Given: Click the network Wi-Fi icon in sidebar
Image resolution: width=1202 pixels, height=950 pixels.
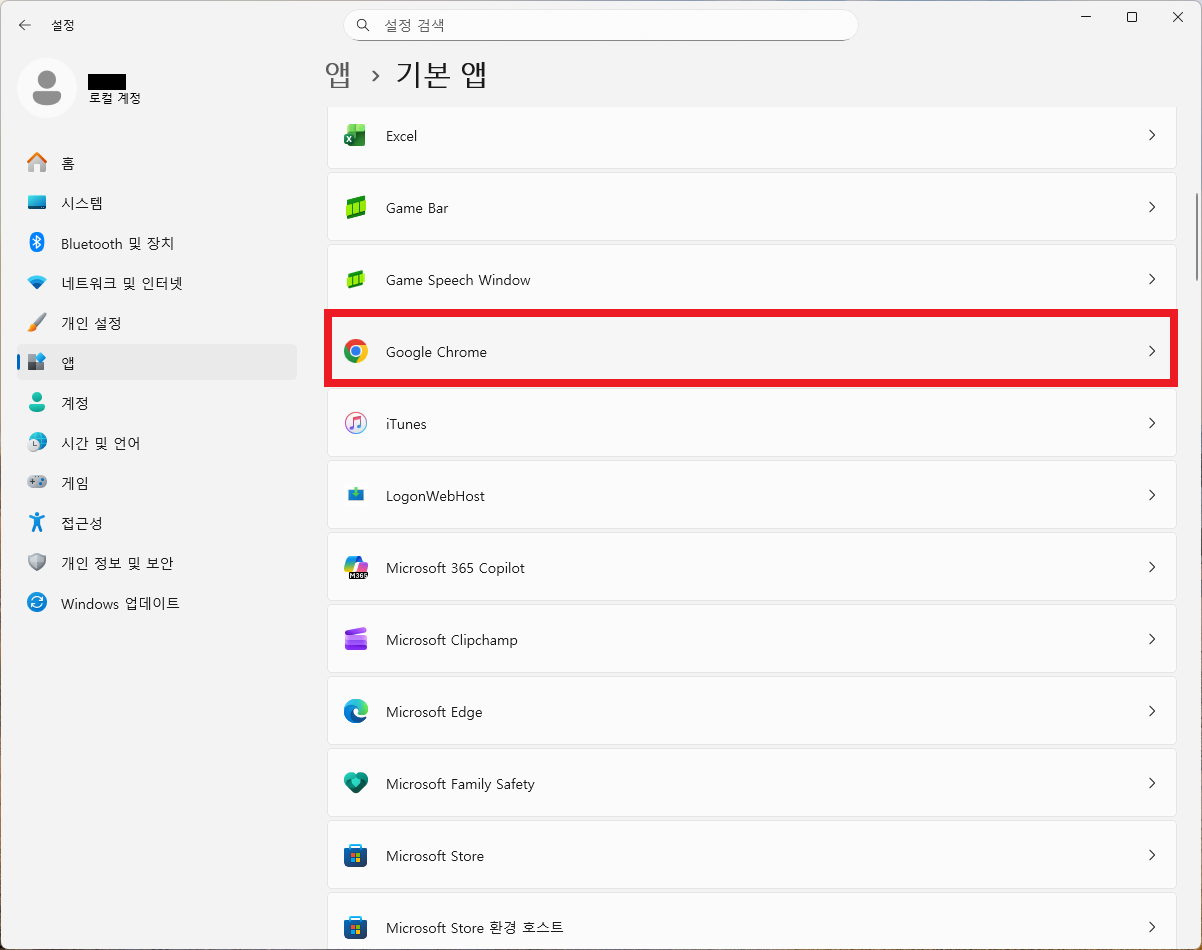Looking at the screenshot, I should click(x=37, y=282).
